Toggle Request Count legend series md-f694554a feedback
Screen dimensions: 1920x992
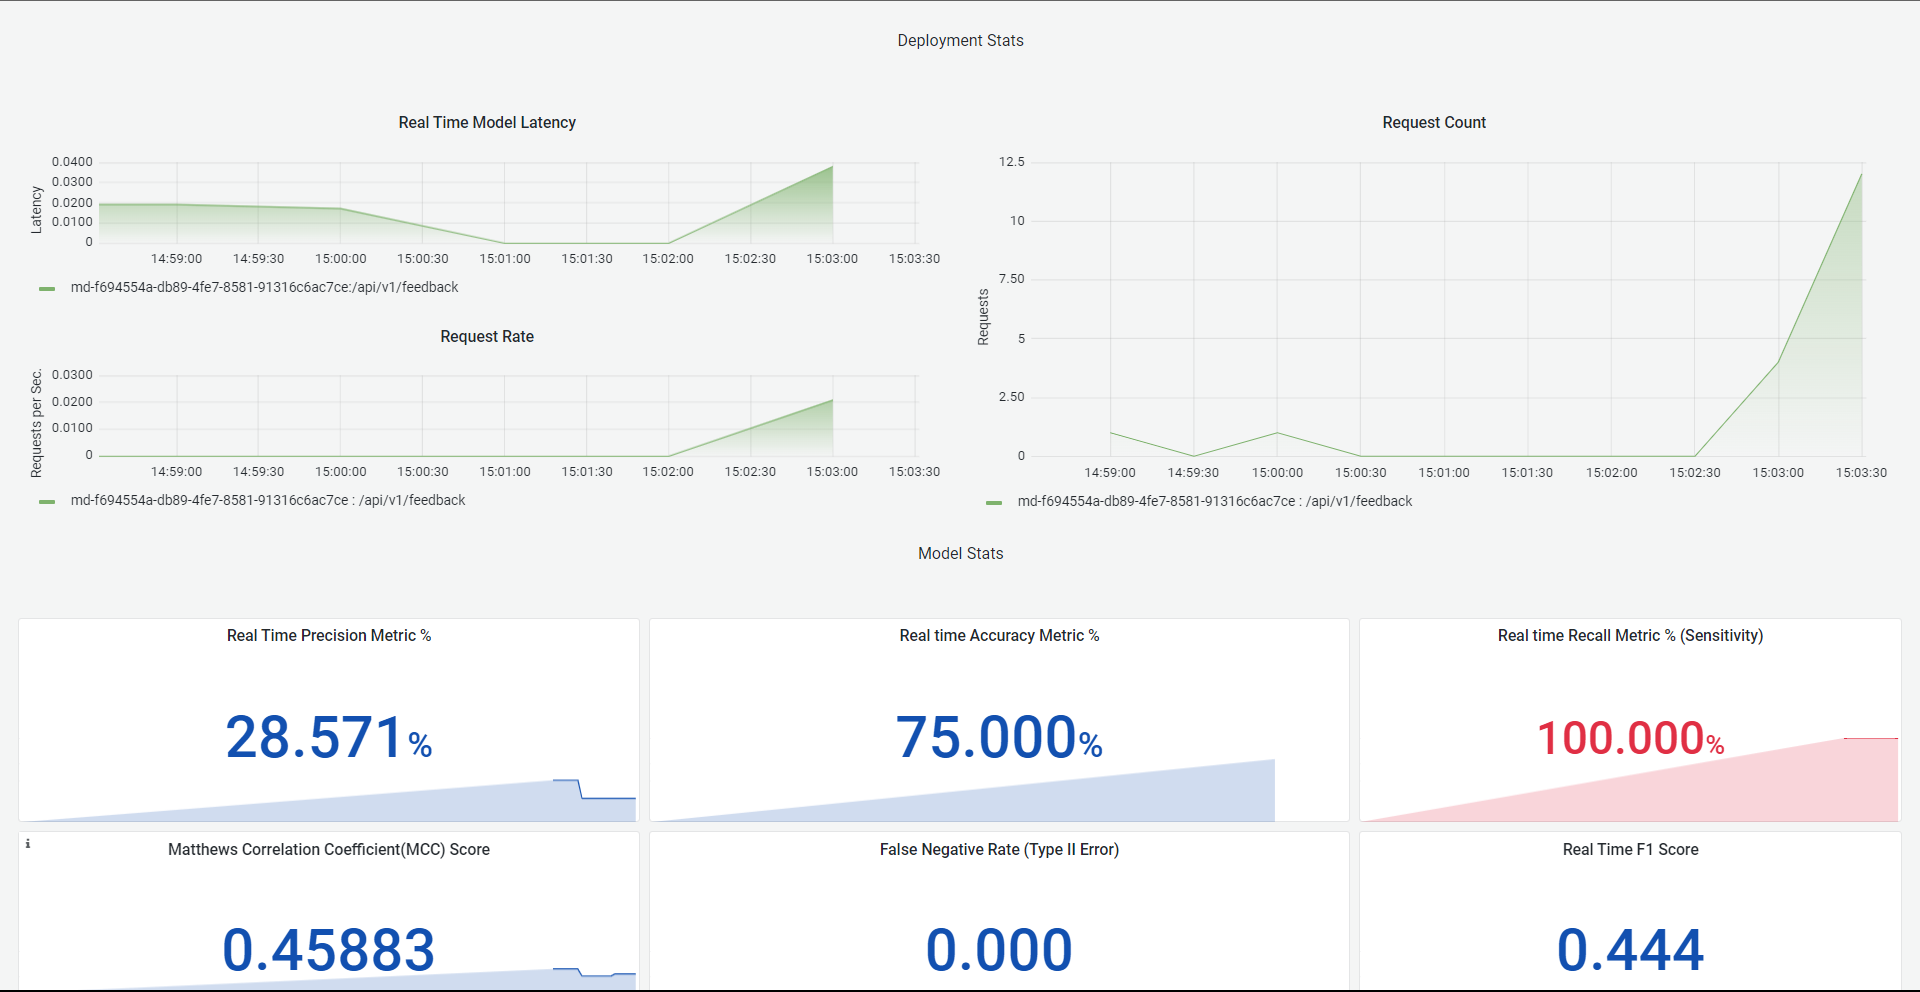[1215, 501]
